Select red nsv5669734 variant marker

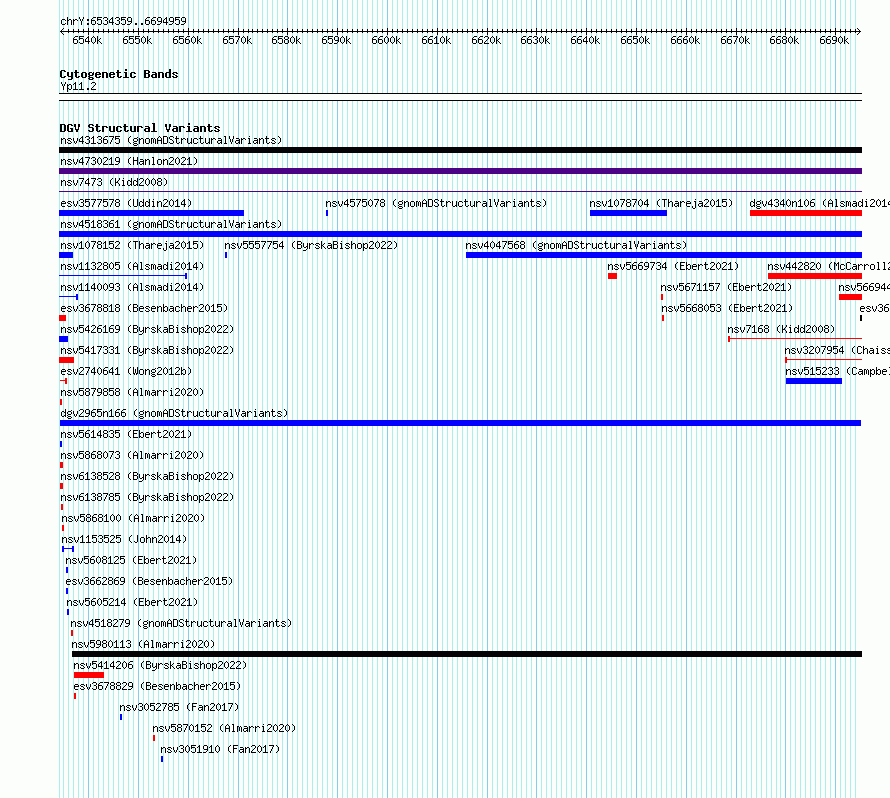(x=612, y=276)
